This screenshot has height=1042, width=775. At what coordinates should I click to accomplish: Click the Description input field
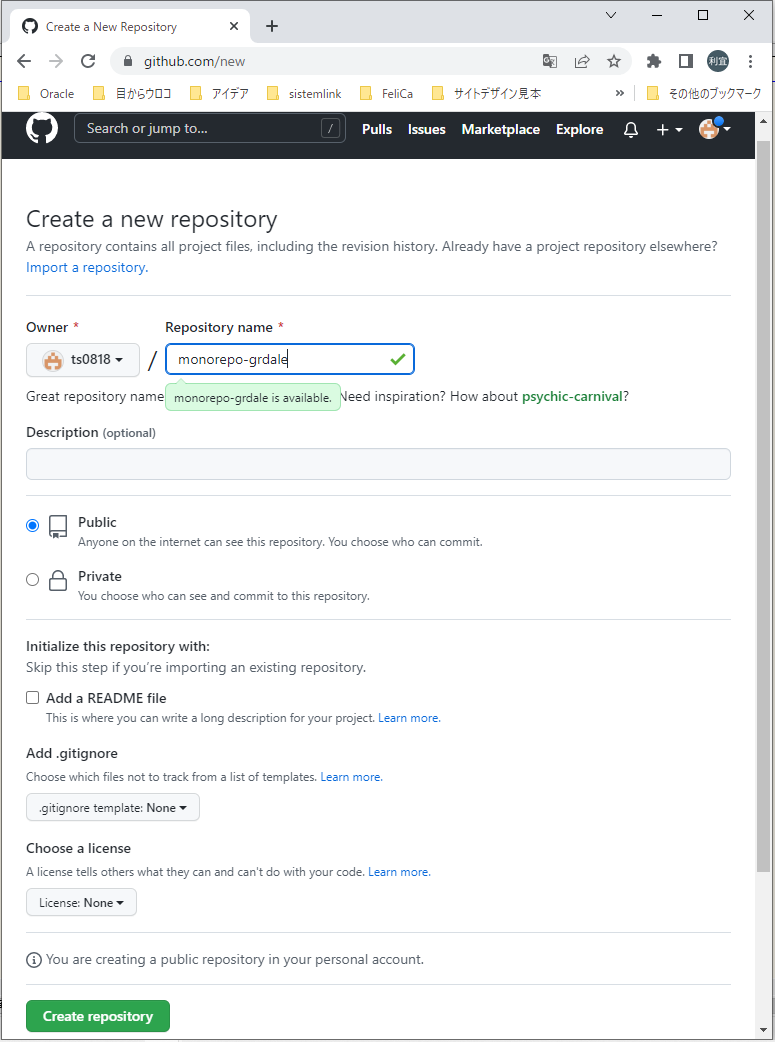pyautogui.click(x=378, y=463)
